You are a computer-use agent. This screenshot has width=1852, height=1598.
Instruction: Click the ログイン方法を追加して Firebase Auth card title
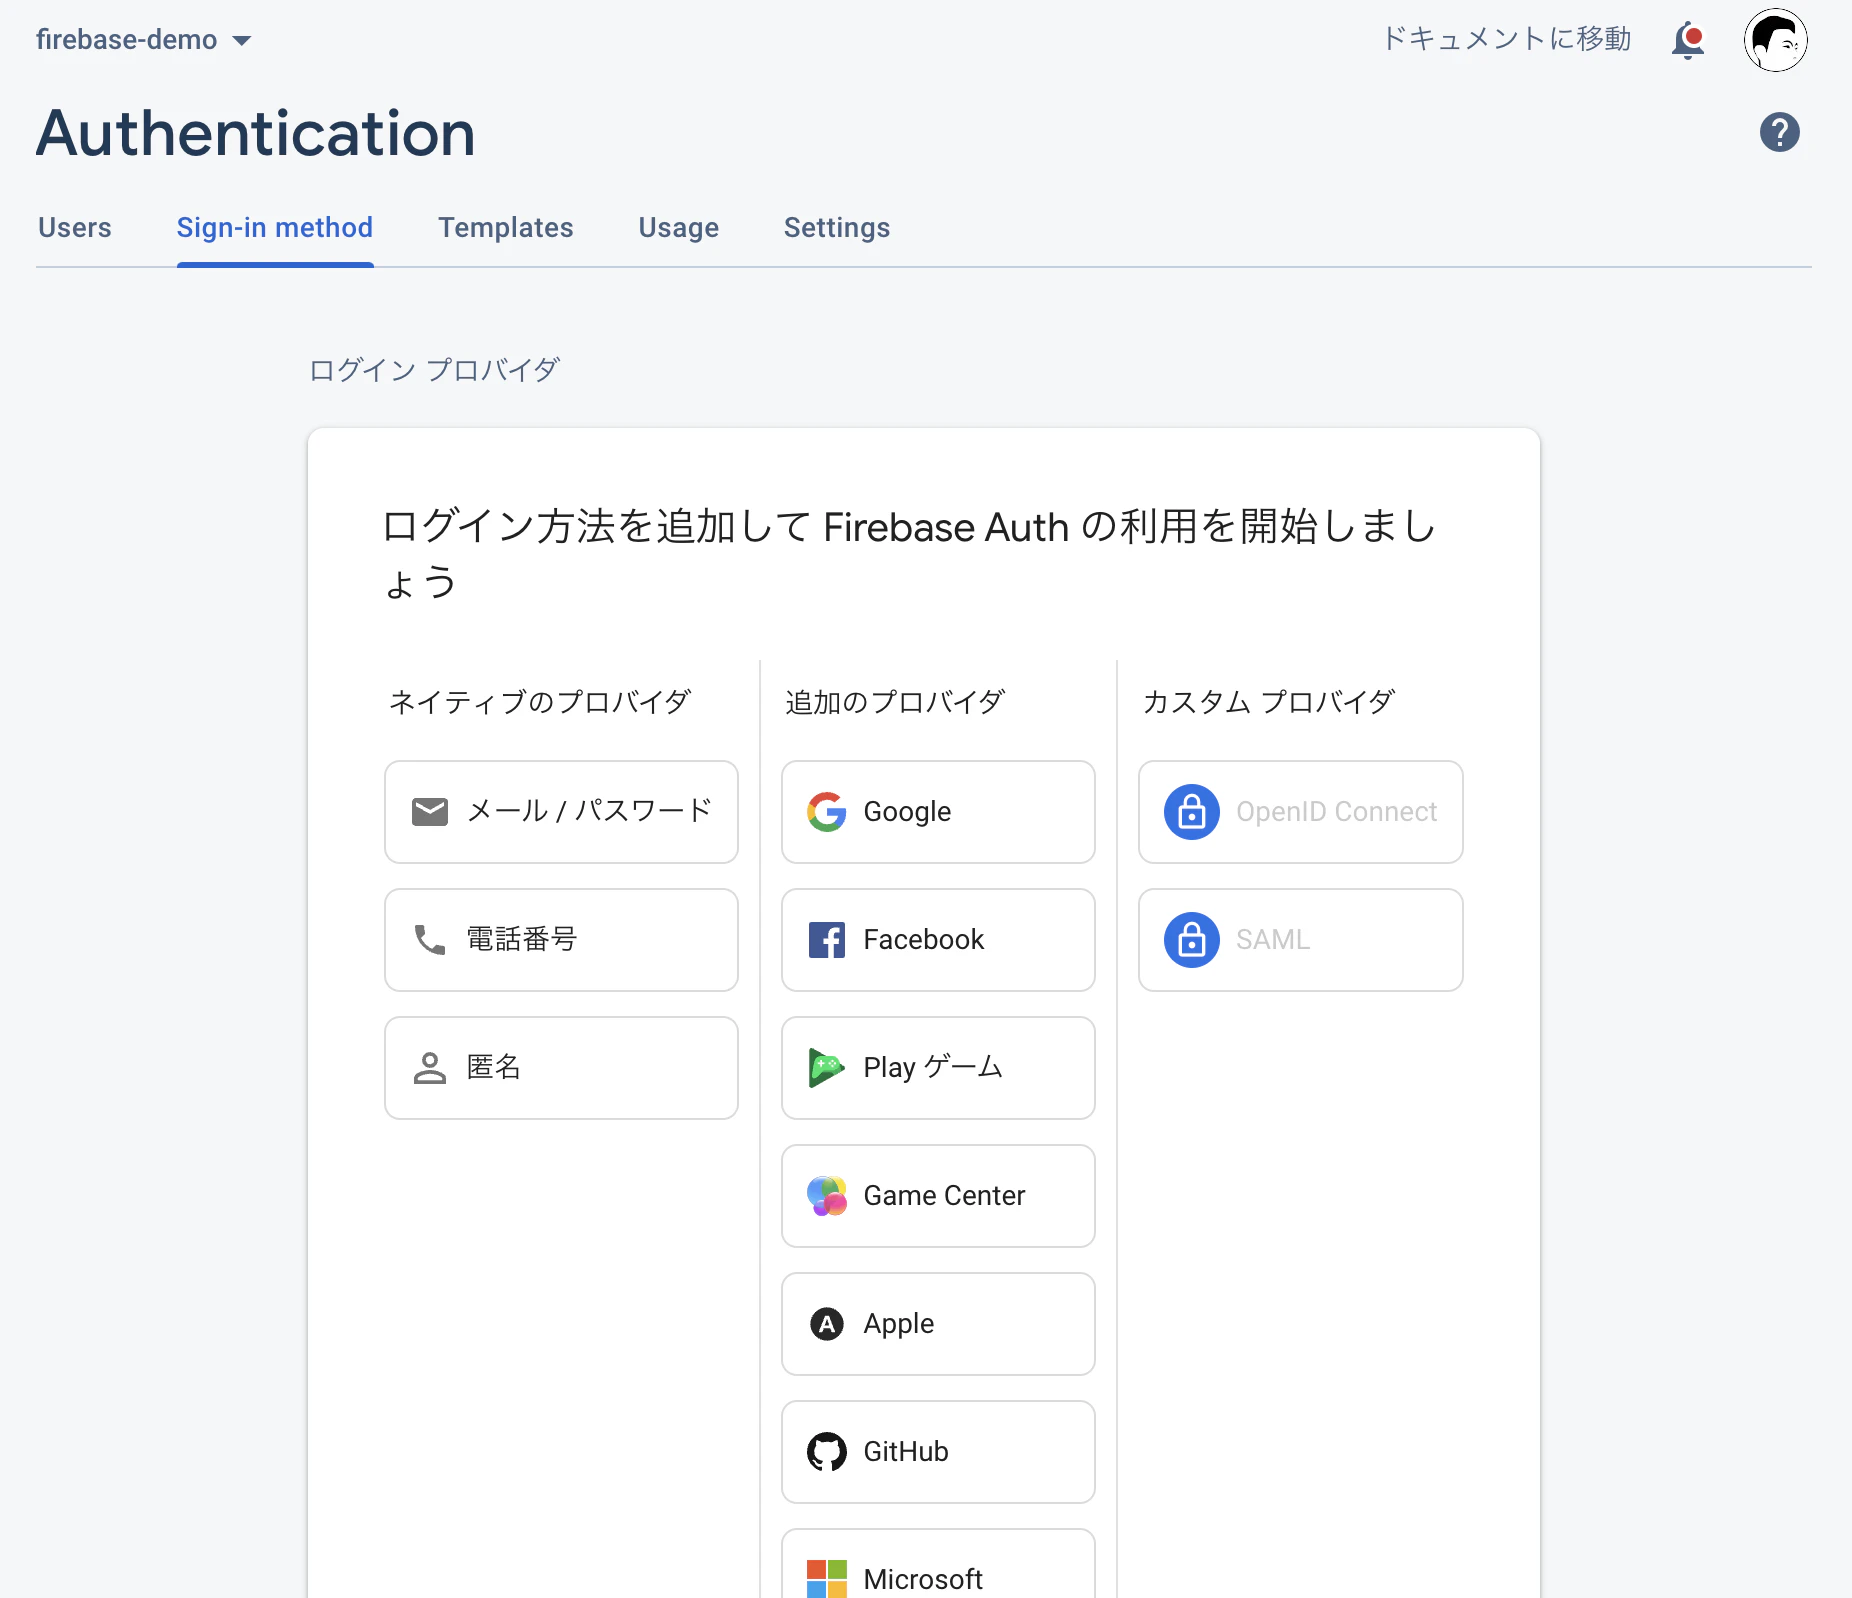click(x=910, y=554)
